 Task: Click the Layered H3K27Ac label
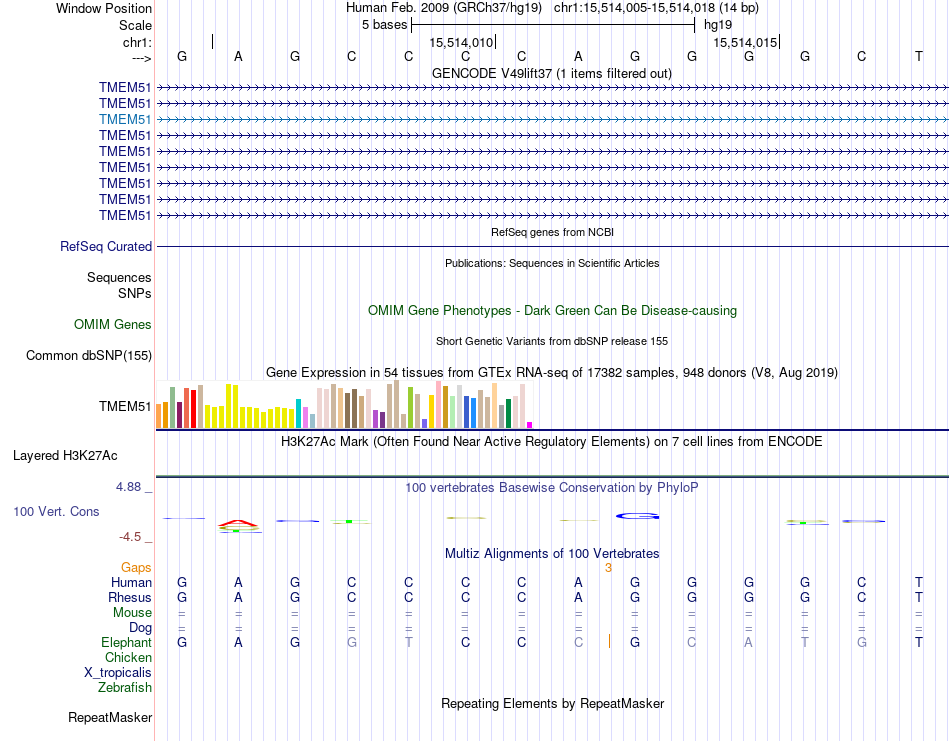pyautogui.click(x=65, y=456)
